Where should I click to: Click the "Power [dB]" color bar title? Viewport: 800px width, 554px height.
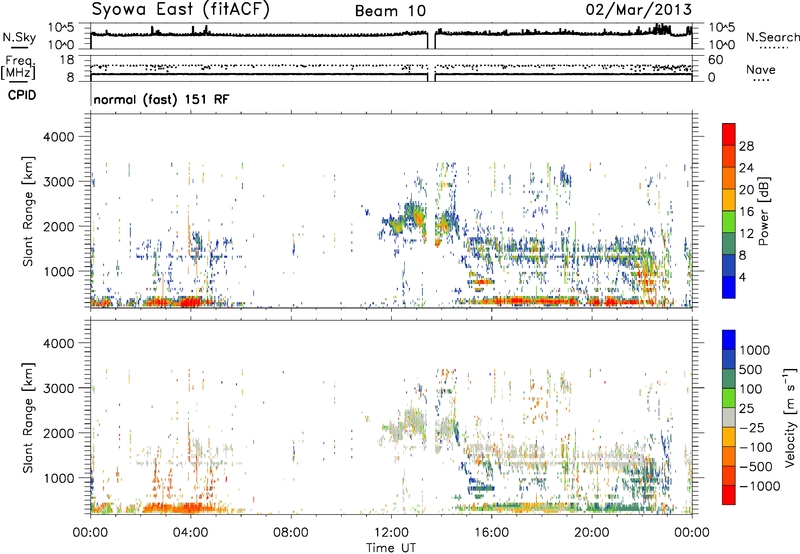tap(763, 211)
